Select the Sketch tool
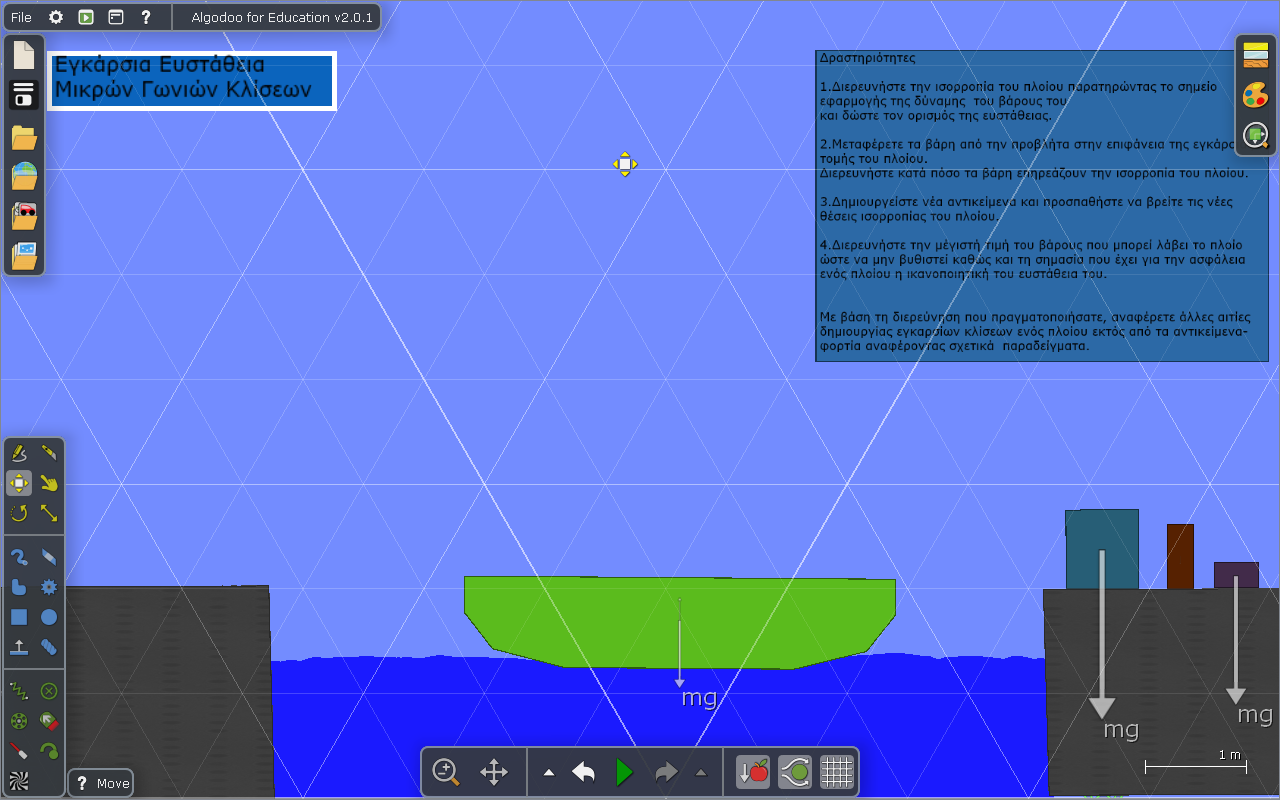 coord(19,454)
